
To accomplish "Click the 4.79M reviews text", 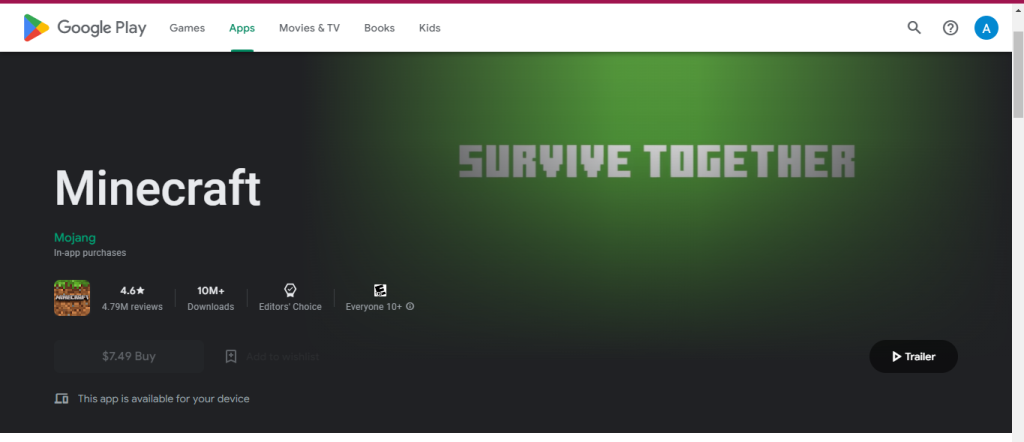I will [132, 307].
